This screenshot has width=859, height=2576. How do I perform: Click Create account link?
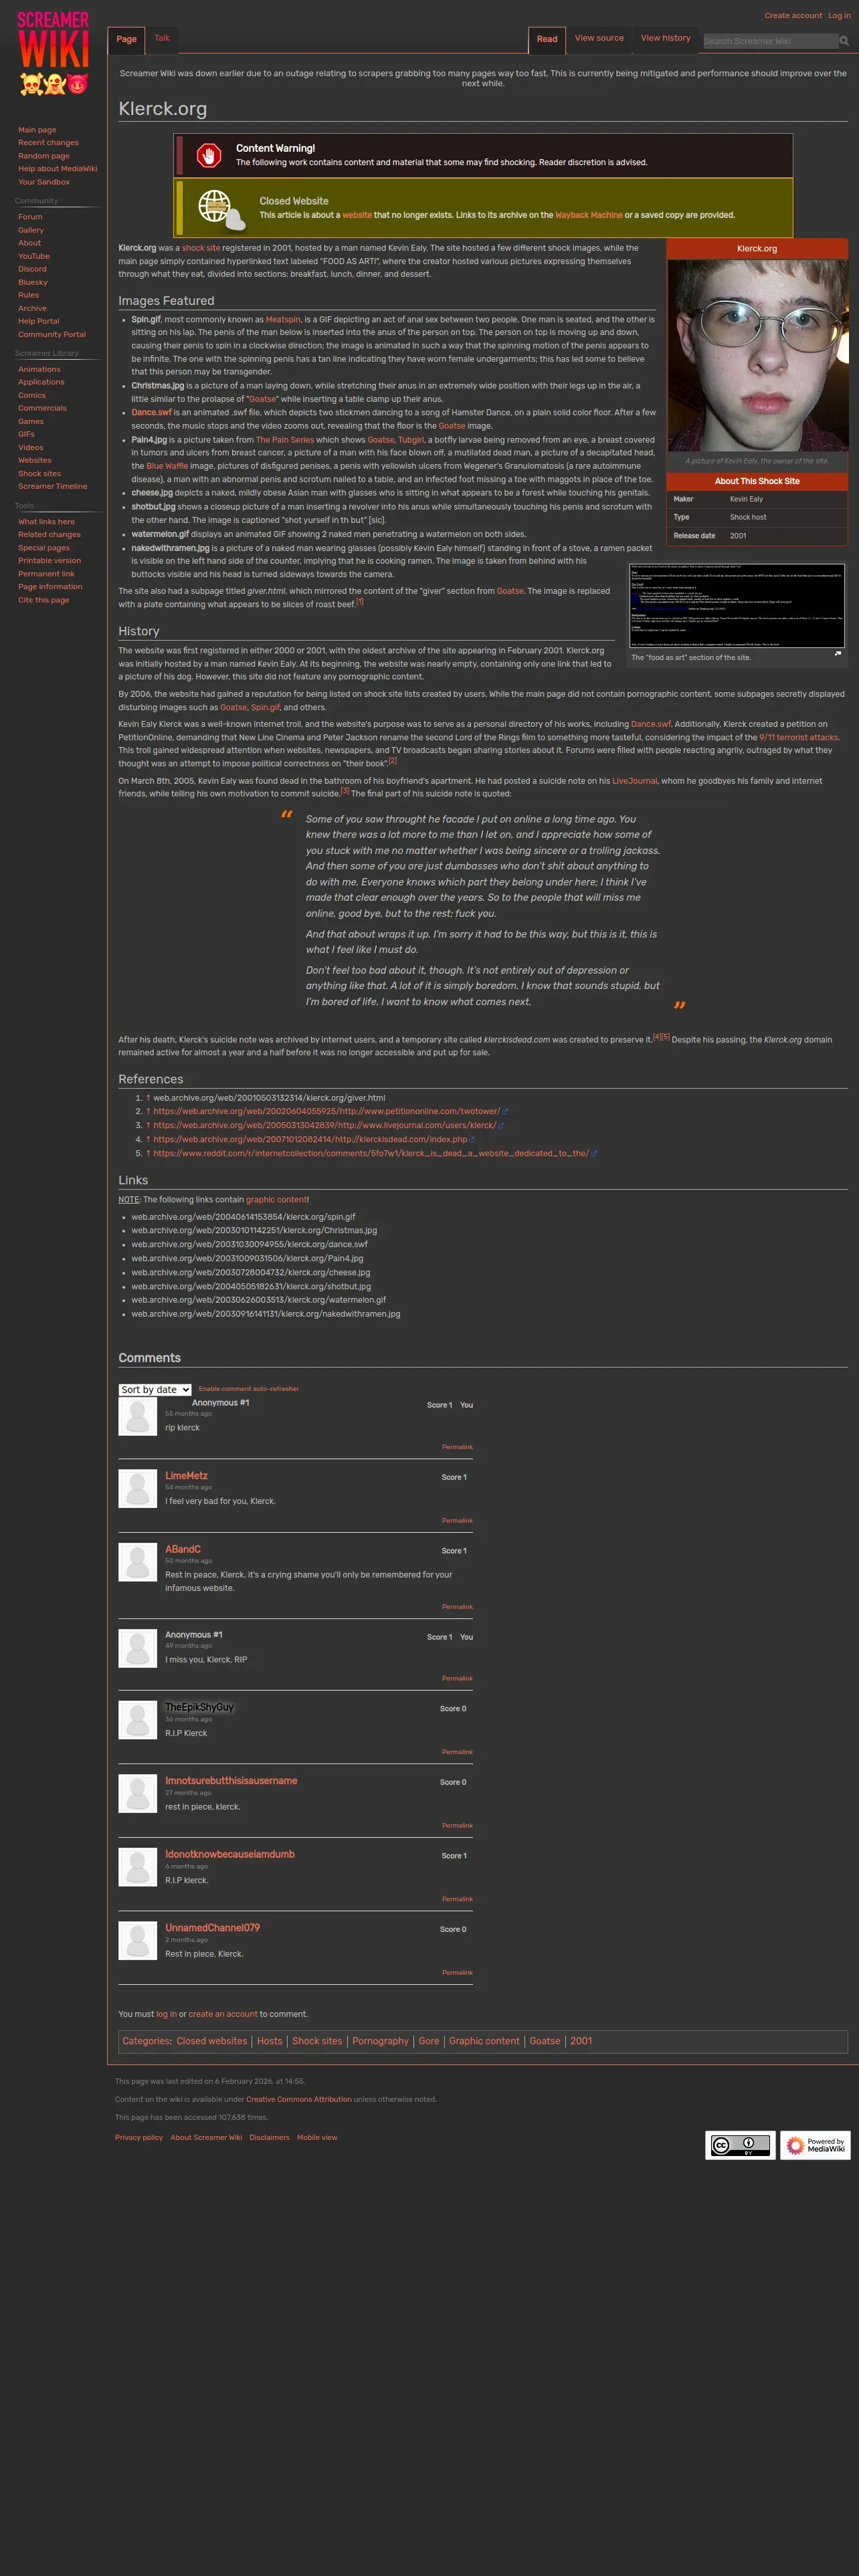(793, 15)
